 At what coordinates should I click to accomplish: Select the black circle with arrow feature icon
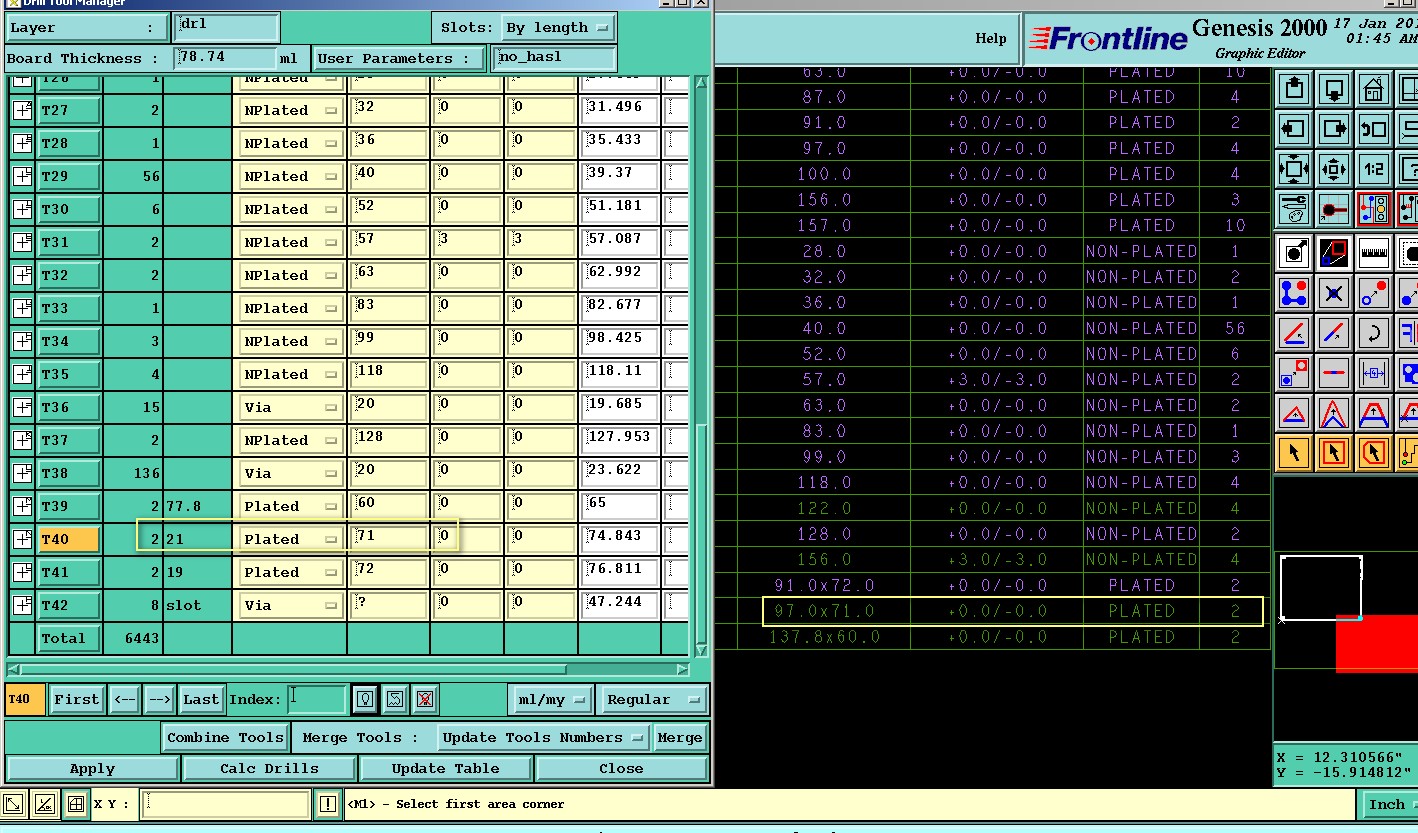(1294, 252)
